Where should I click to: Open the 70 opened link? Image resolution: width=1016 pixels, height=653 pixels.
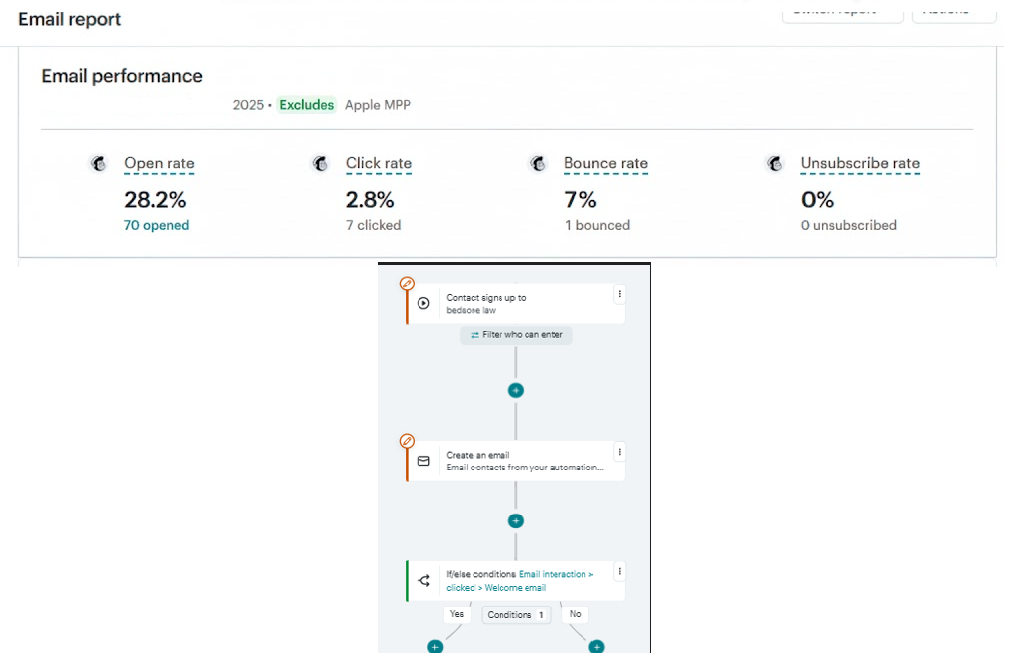pyautogui.click(x=156, y=226)
